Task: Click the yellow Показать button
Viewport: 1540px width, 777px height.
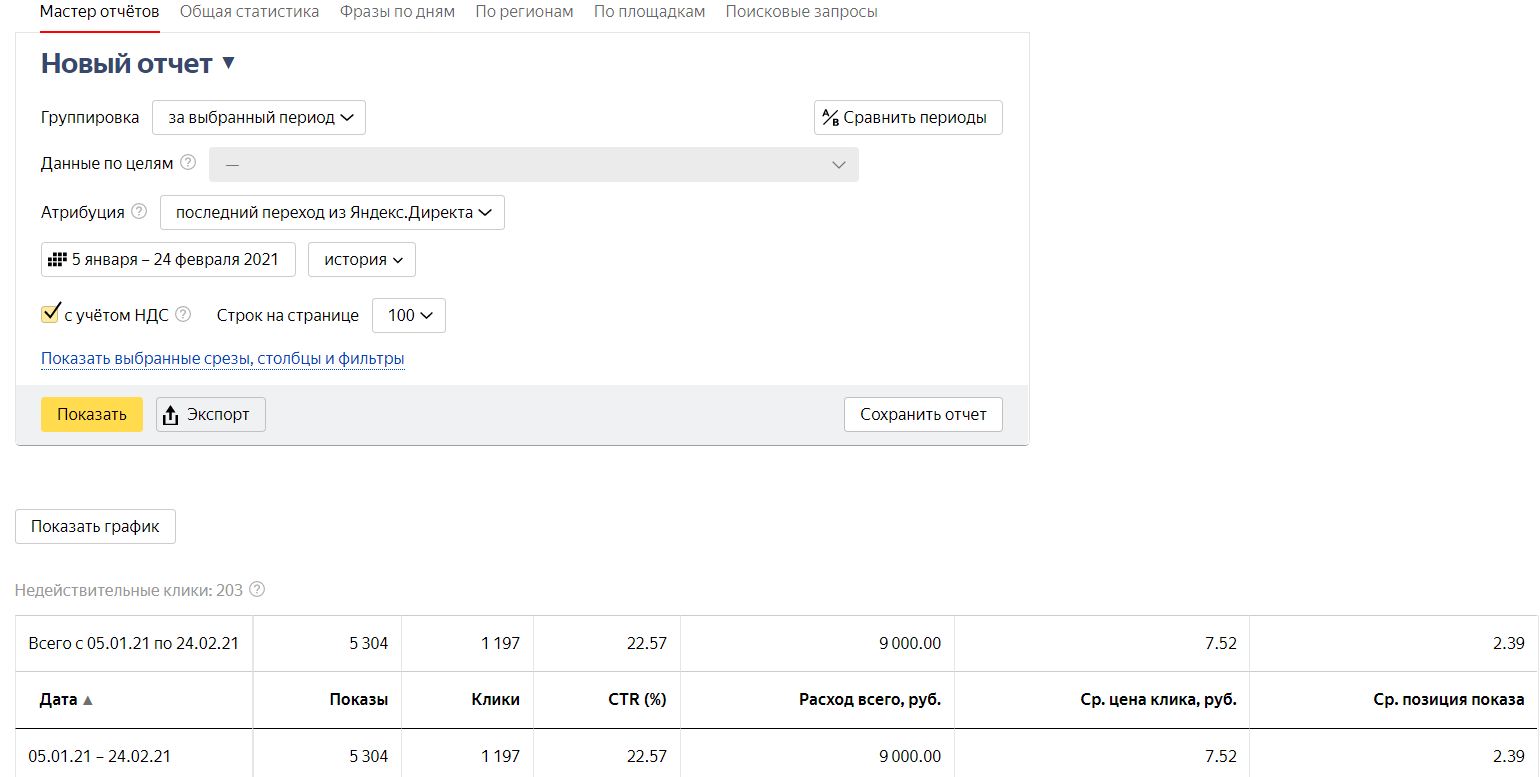Action: pos(92,414)
